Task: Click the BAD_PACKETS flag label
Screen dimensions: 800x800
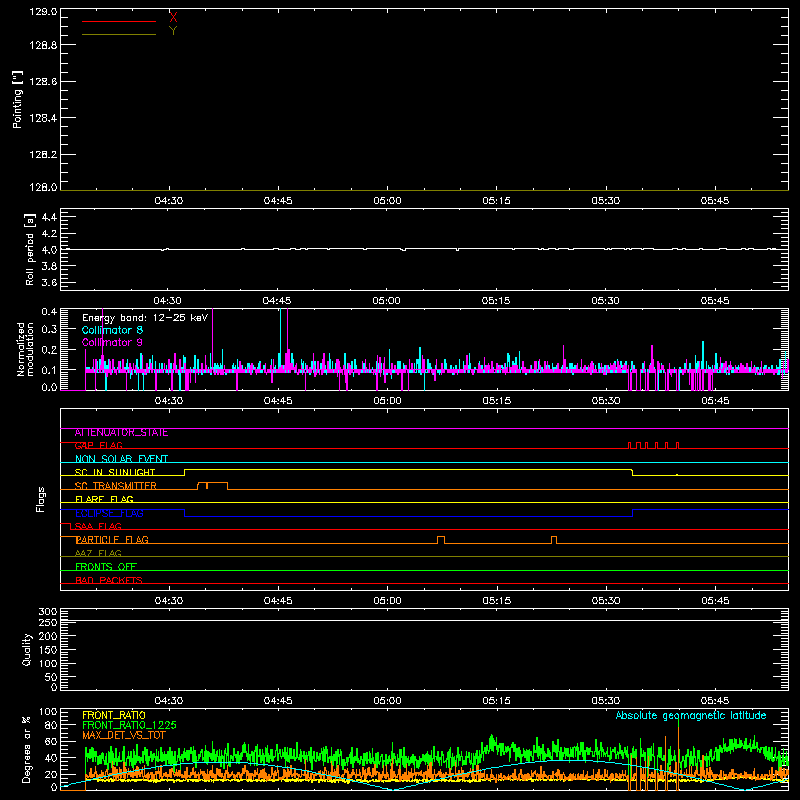Action: tap(109, 580)
